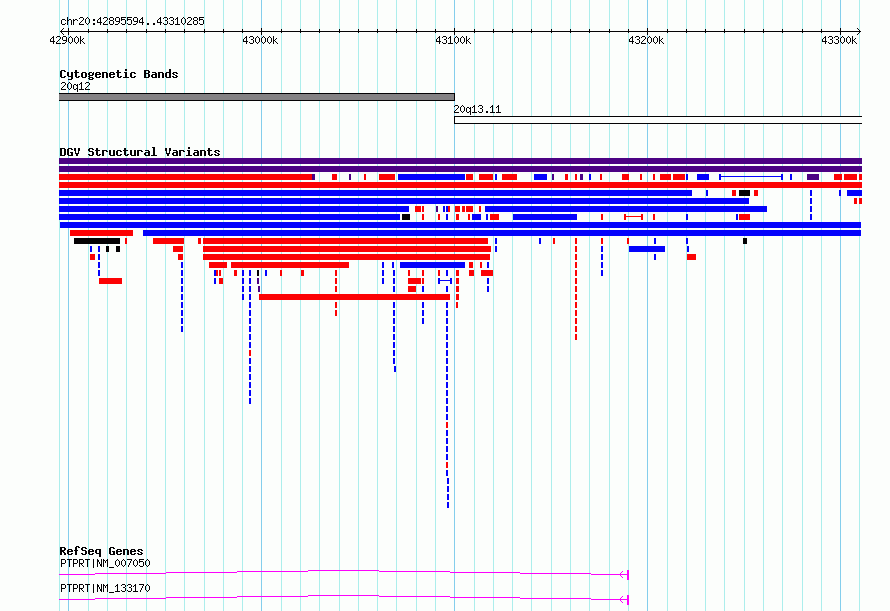Select the black block near 43250k in fifth row
This screenshot has height=611, width=890.
coord(744,193)
